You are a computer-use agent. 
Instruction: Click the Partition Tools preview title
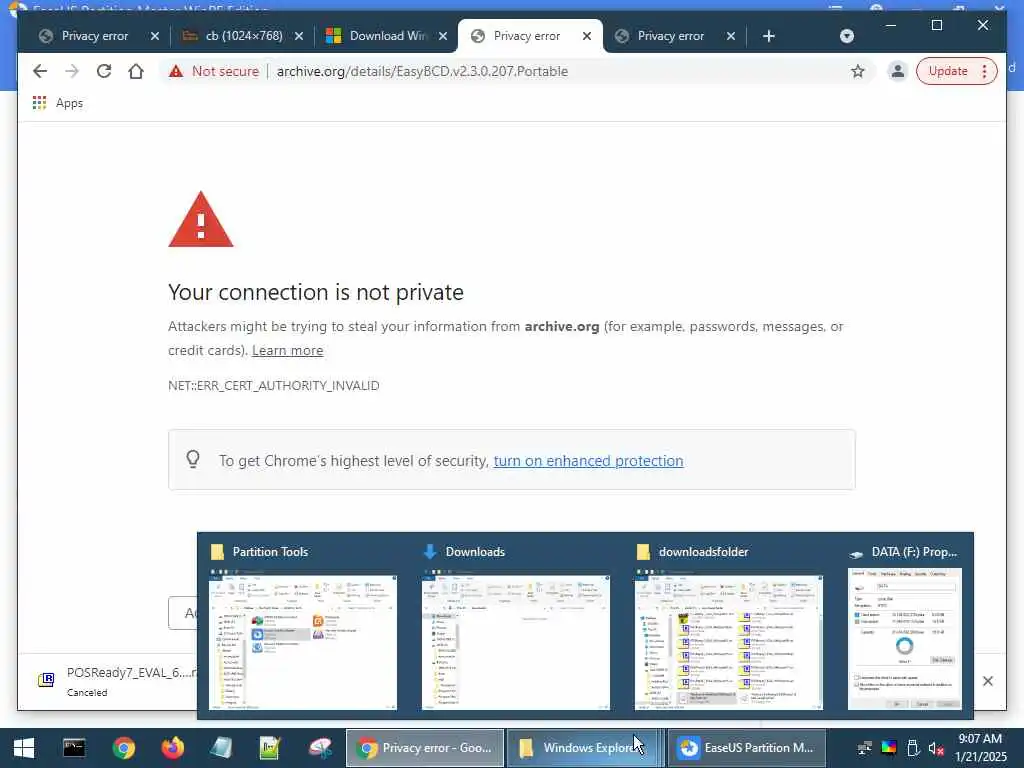tap(270, 552)
